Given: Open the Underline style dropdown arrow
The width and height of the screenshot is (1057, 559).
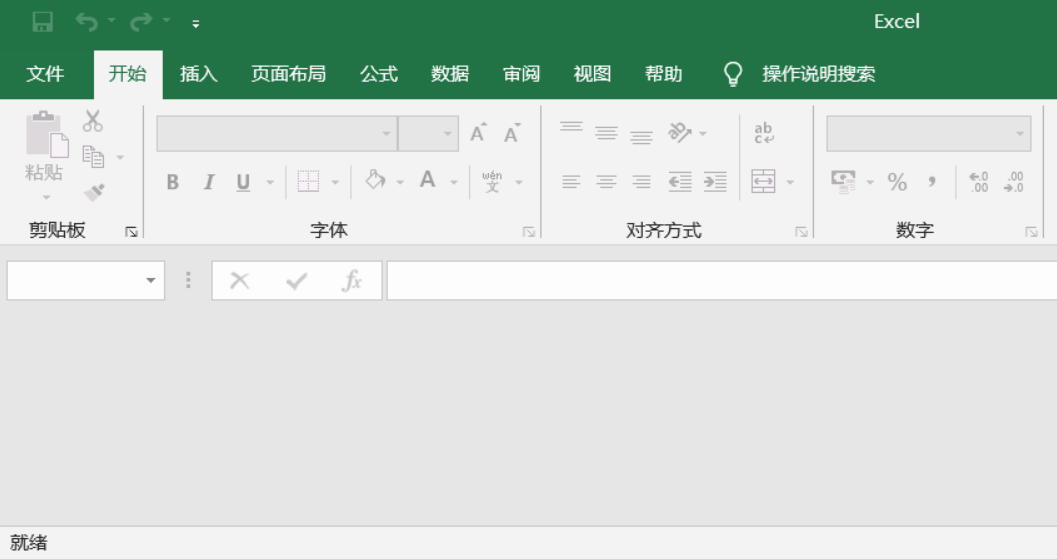Looking at the screenshot, I should [270, 182].
